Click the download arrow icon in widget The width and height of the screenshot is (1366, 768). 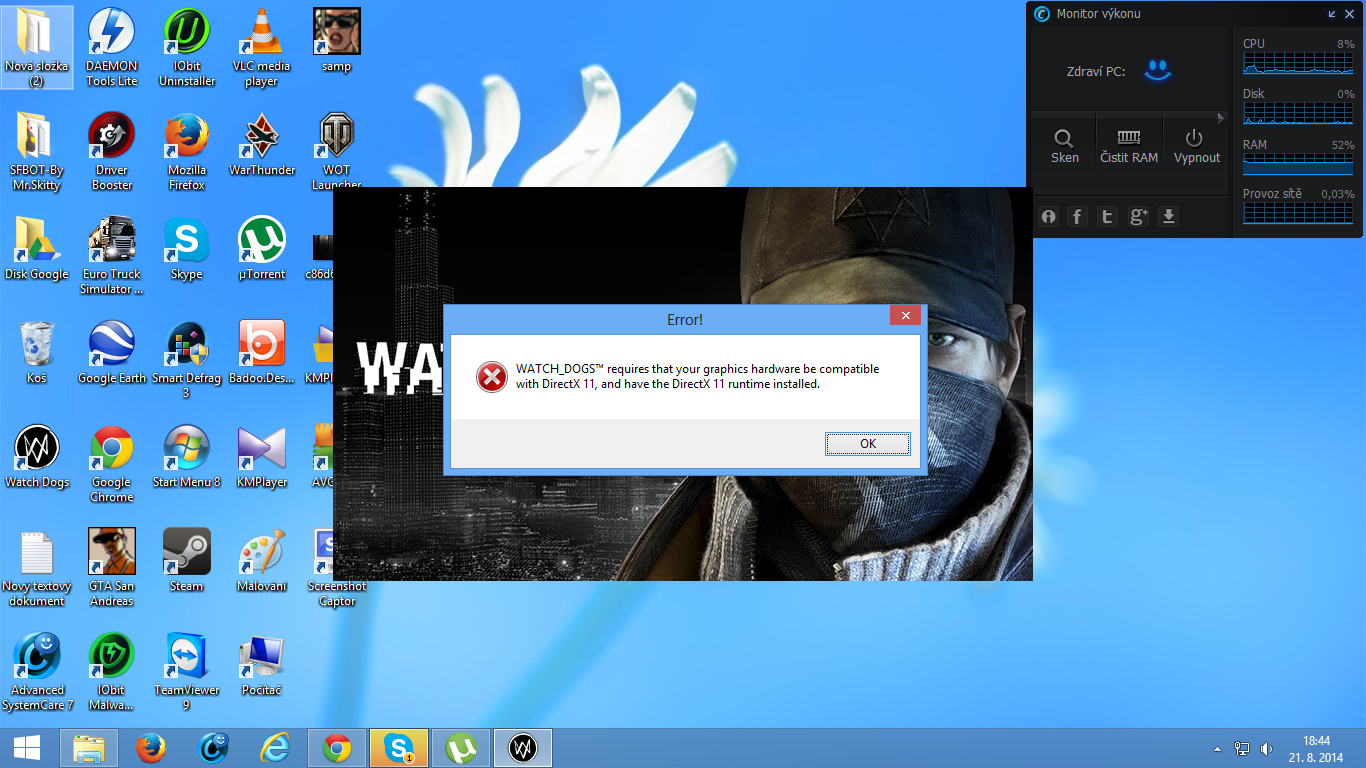[1168, 217]
